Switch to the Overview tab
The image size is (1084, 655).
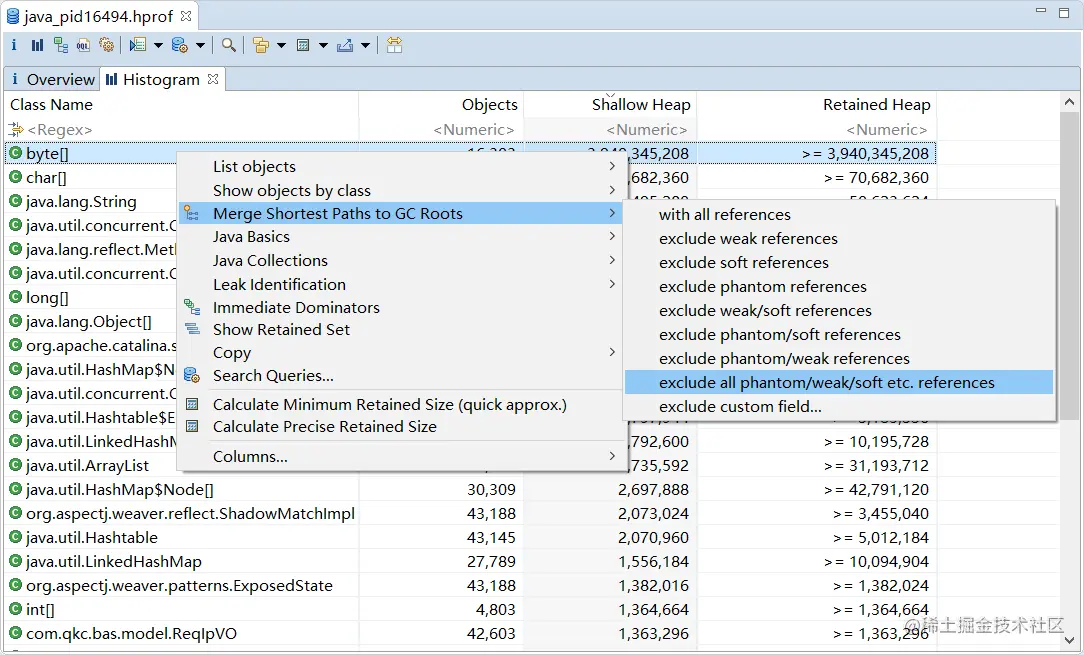(53, 80)
